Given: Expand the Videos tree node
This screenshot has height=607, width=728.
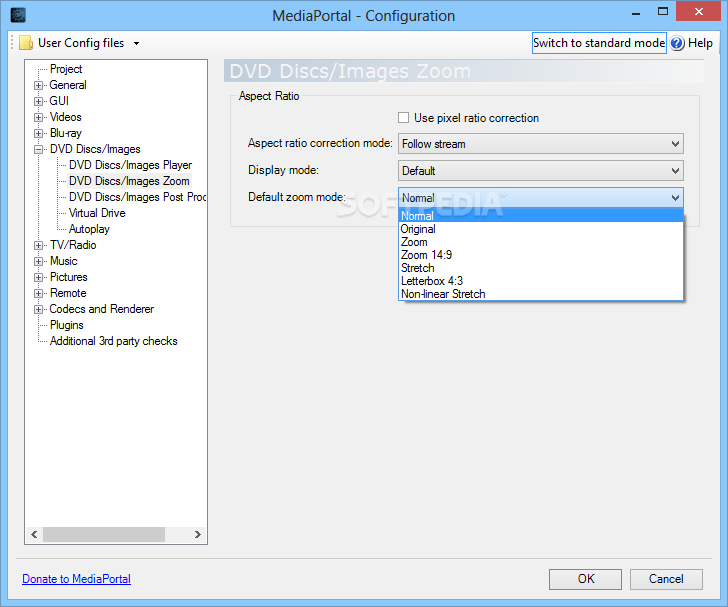Looking at the screenshot, I should 39,117.
